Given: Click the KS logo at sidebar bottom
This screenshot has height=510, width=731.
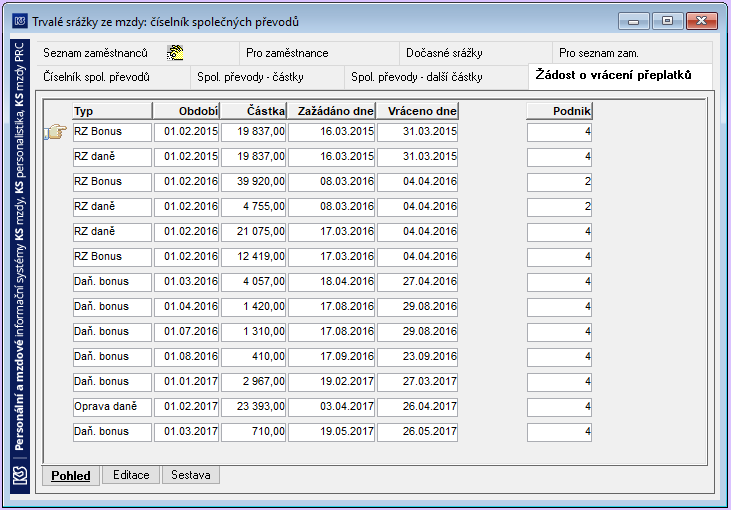Looking at the screenshot, I should pyautogui.click(x=20, y=476).
